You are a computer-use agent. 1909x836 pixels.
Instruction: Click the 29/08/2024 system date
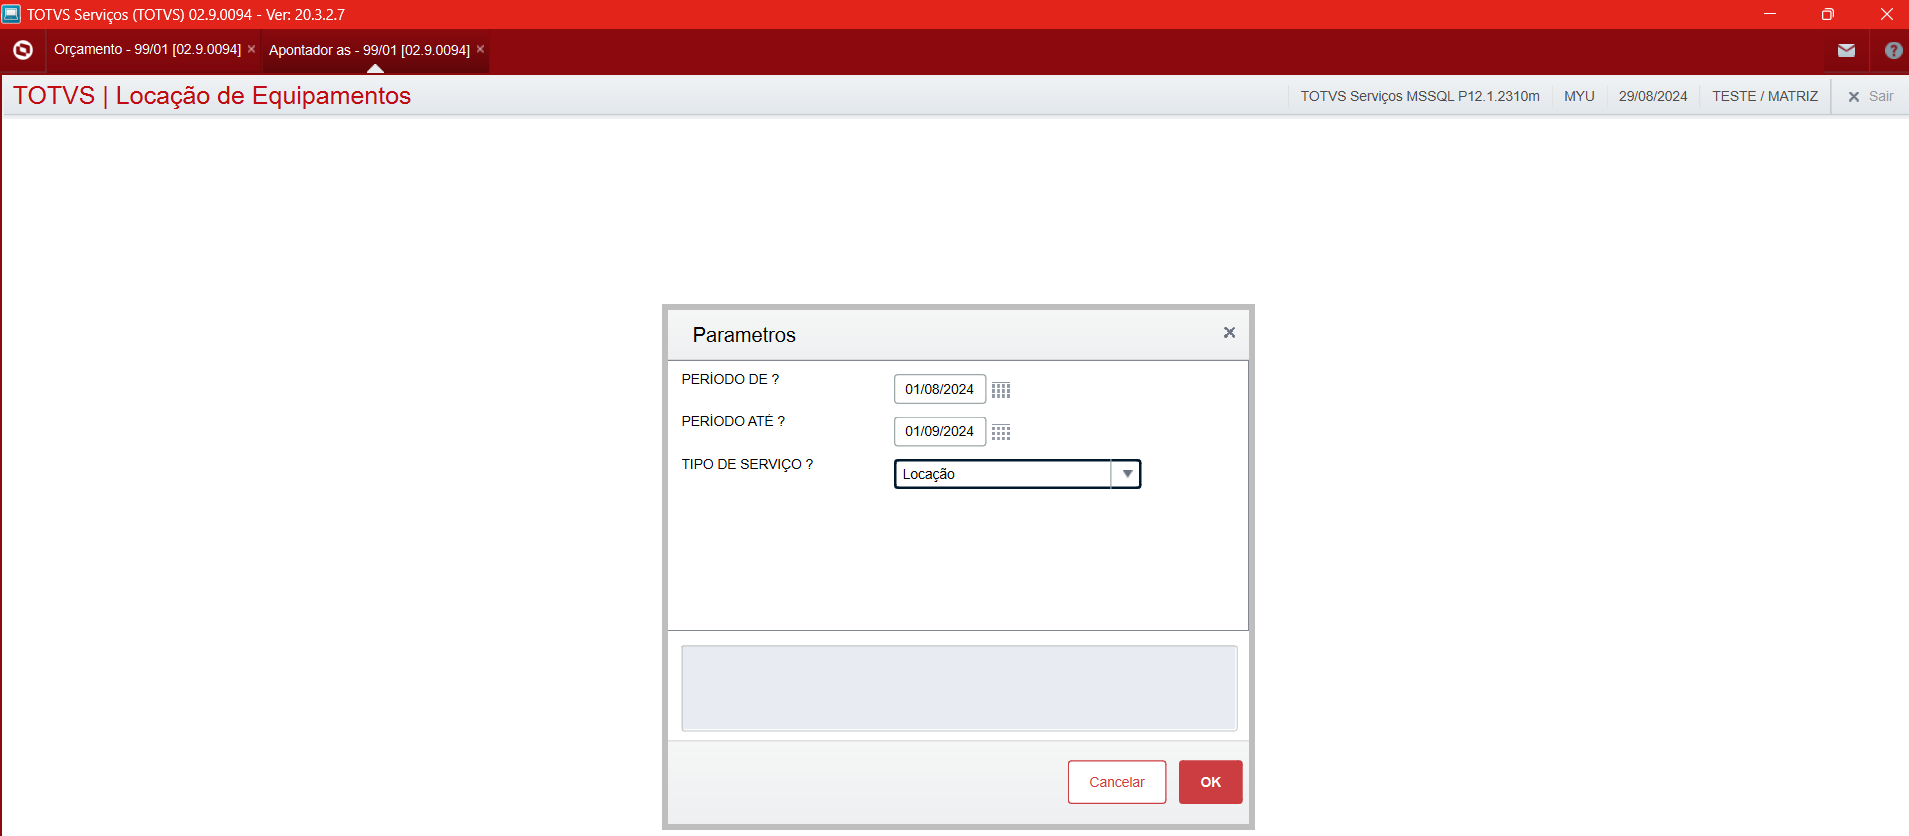(1653, 96)
